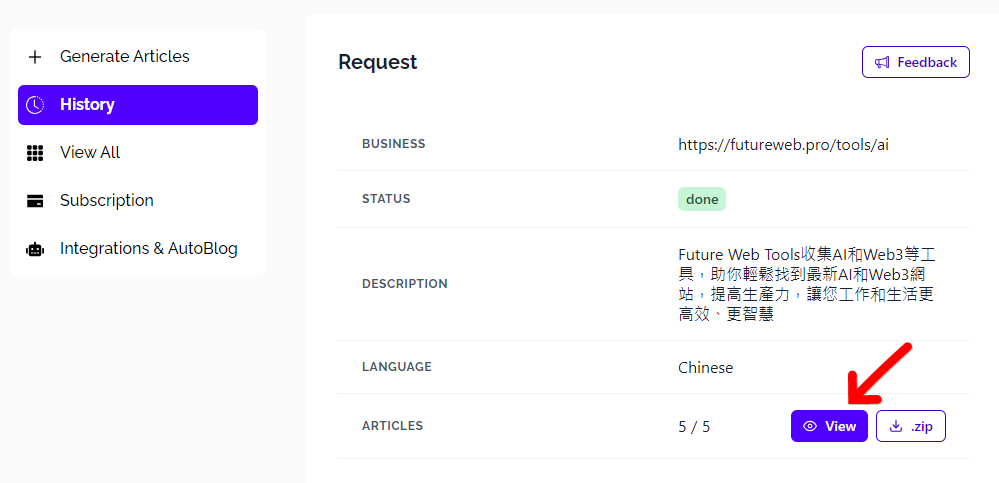Click the Future Web Tools description text

tap(806, 284)
